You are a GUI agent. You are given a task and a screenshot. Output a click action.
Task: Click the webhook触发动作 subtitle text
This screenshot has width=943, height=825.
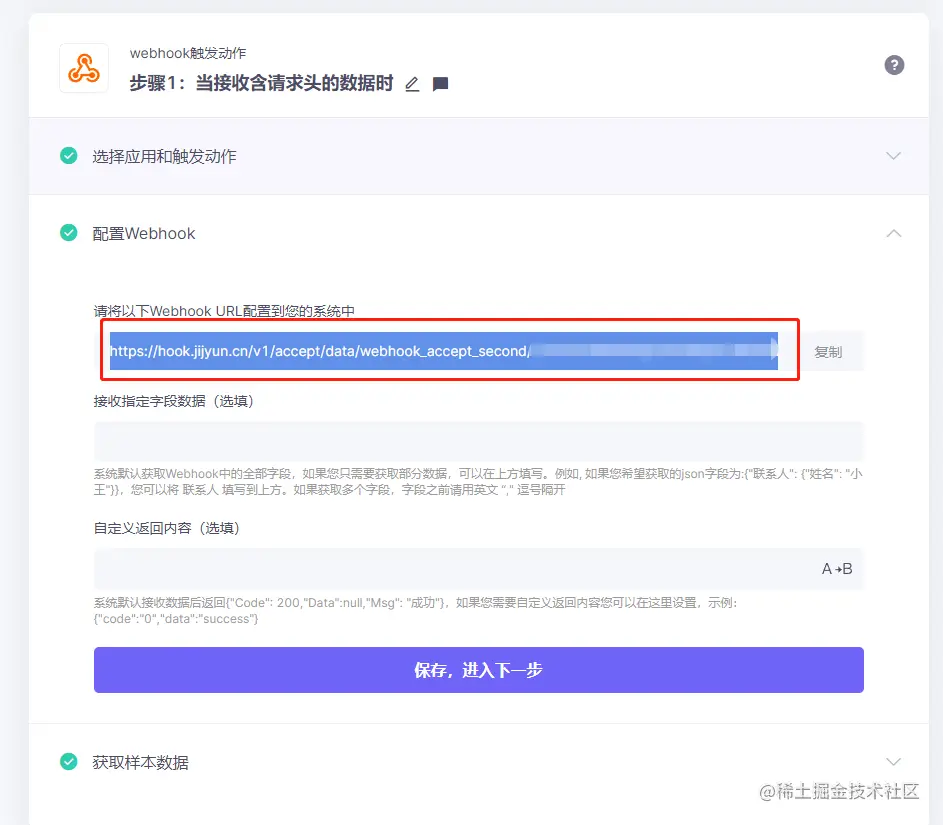pyautogui.click(x=188, y=53)
